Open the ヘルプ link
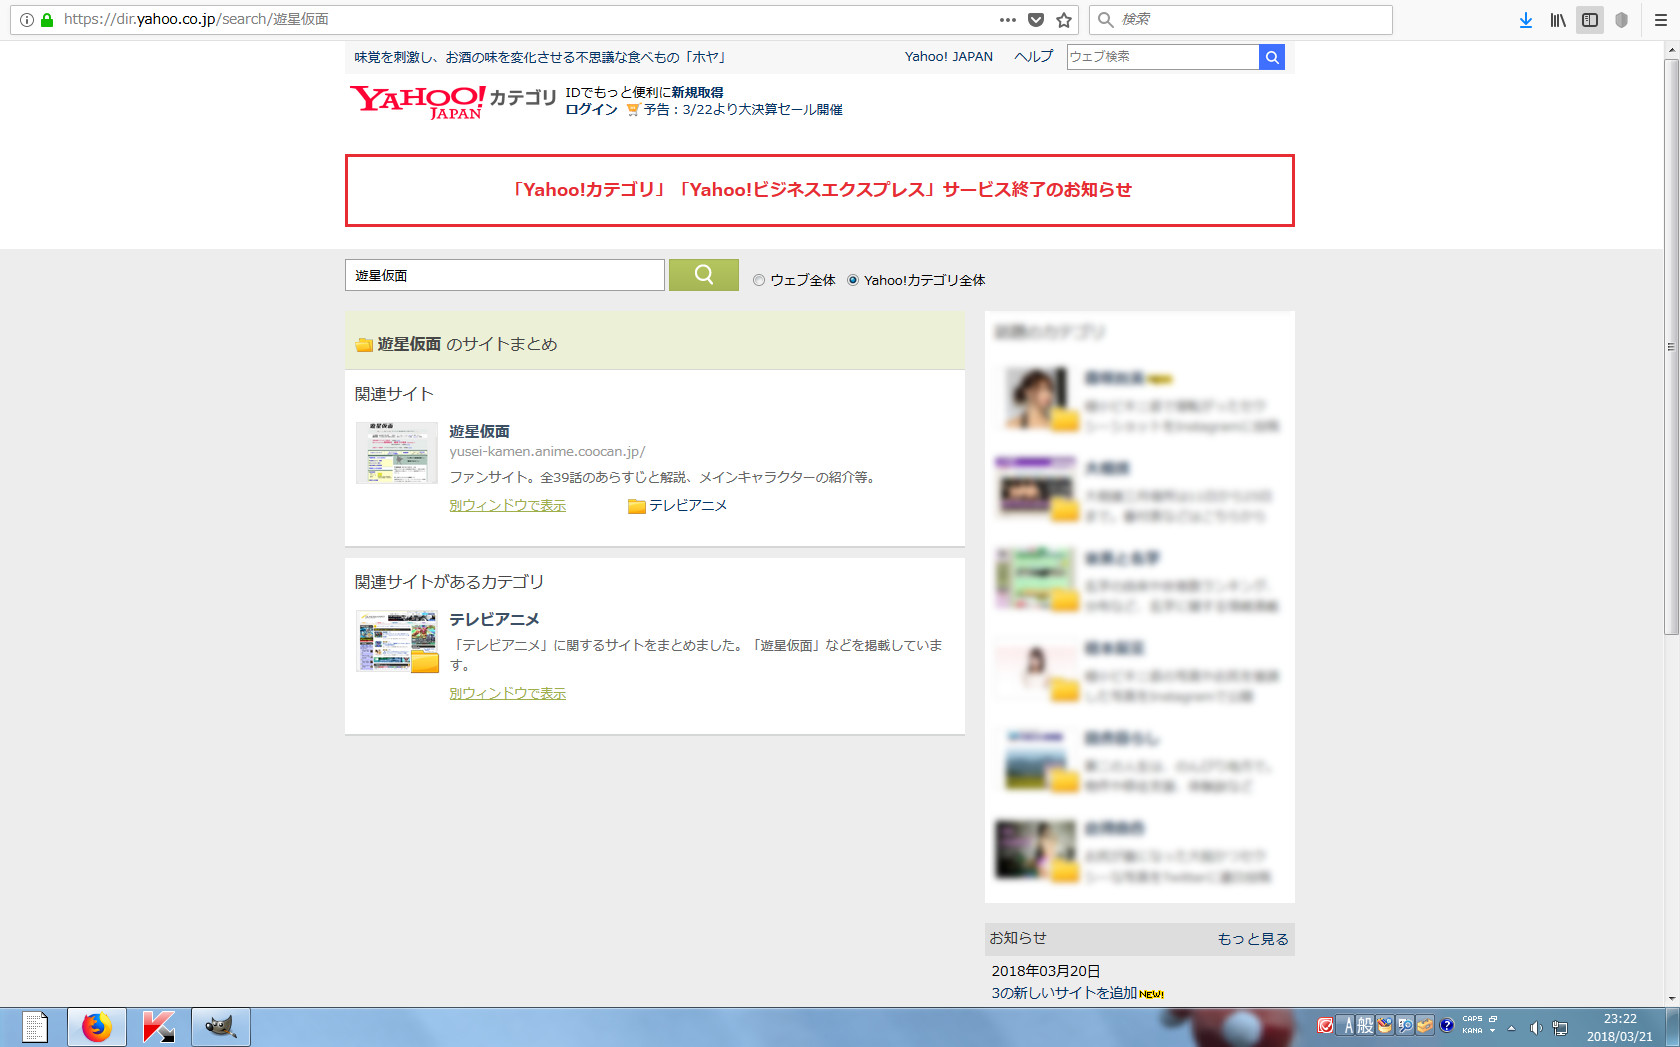Image resolution: width=1680 pixels, height=1047 pixels. [1033, 57]
